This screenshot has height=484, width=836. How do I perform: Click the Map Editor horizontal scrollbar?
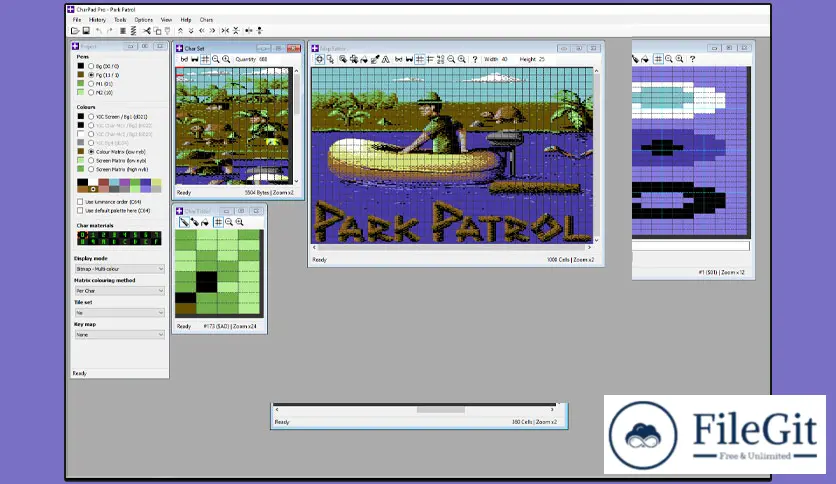(x=452, y=247)
